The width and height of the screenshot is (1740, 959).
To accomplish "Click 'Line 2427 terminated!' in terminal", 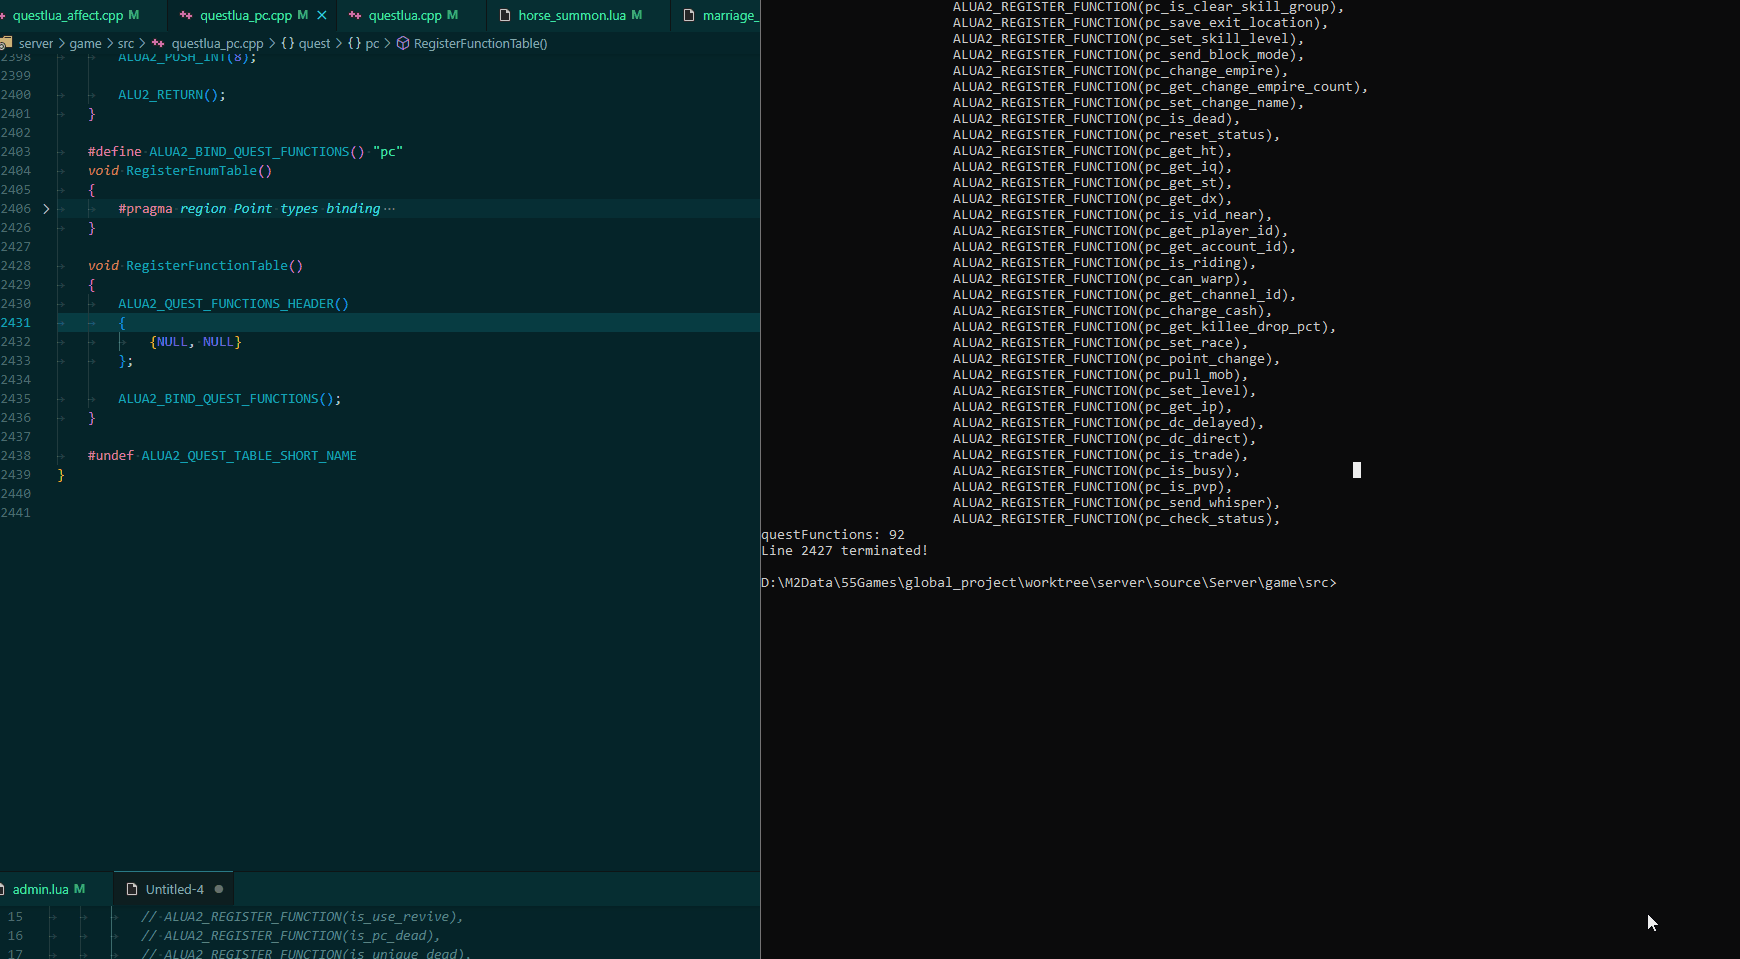I will tap(845, 551).
